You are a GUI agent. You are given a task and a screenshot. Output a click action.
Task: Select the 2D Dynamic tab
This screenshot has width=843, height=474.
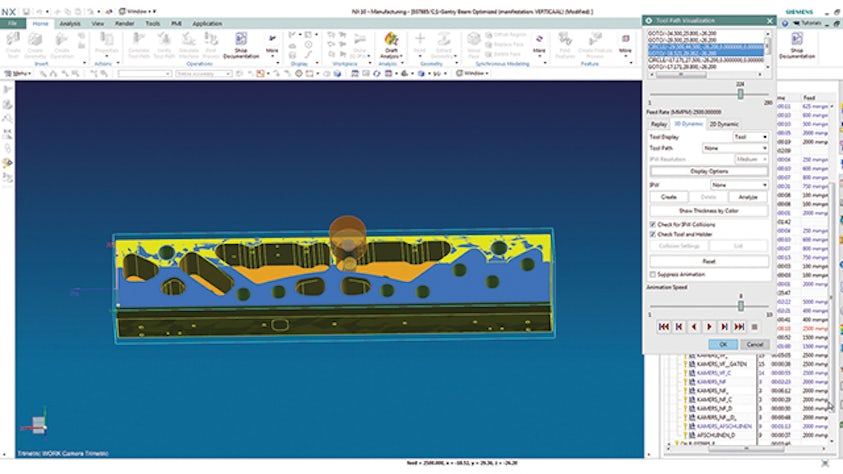pos(724,124)
